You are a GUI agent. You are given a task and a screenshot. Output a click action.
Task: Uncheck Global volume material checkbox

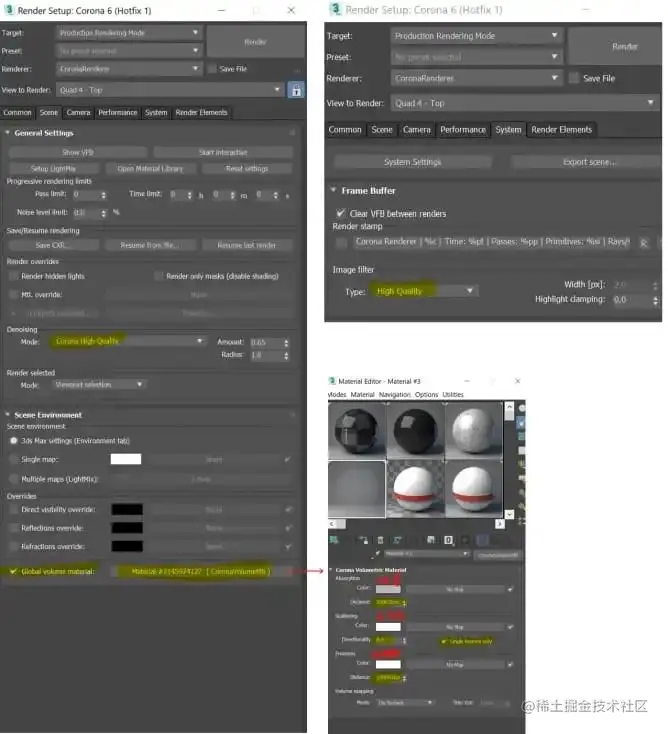(14, 571)
